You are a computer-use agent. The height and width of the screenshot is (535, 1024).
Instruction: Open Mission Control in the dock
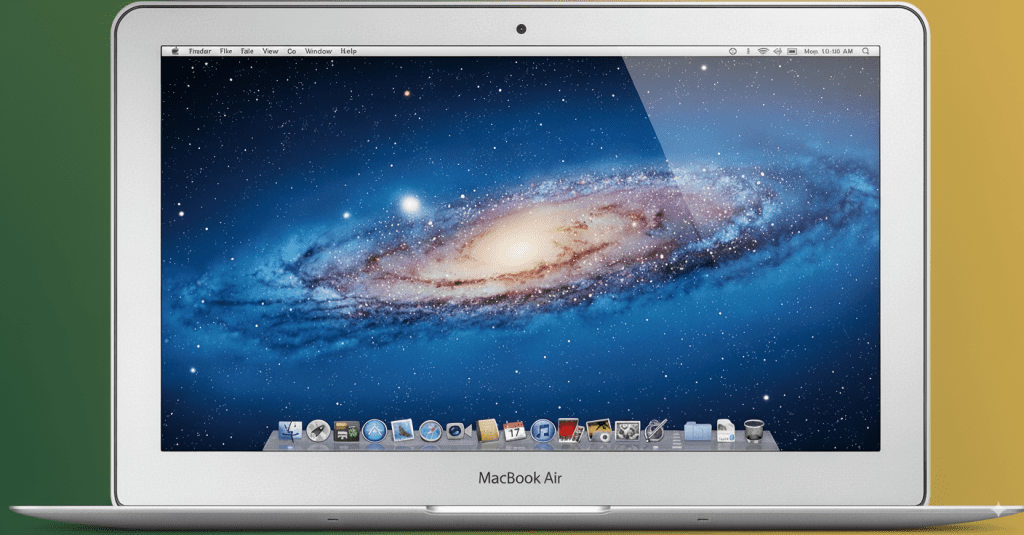click(346, 432)
